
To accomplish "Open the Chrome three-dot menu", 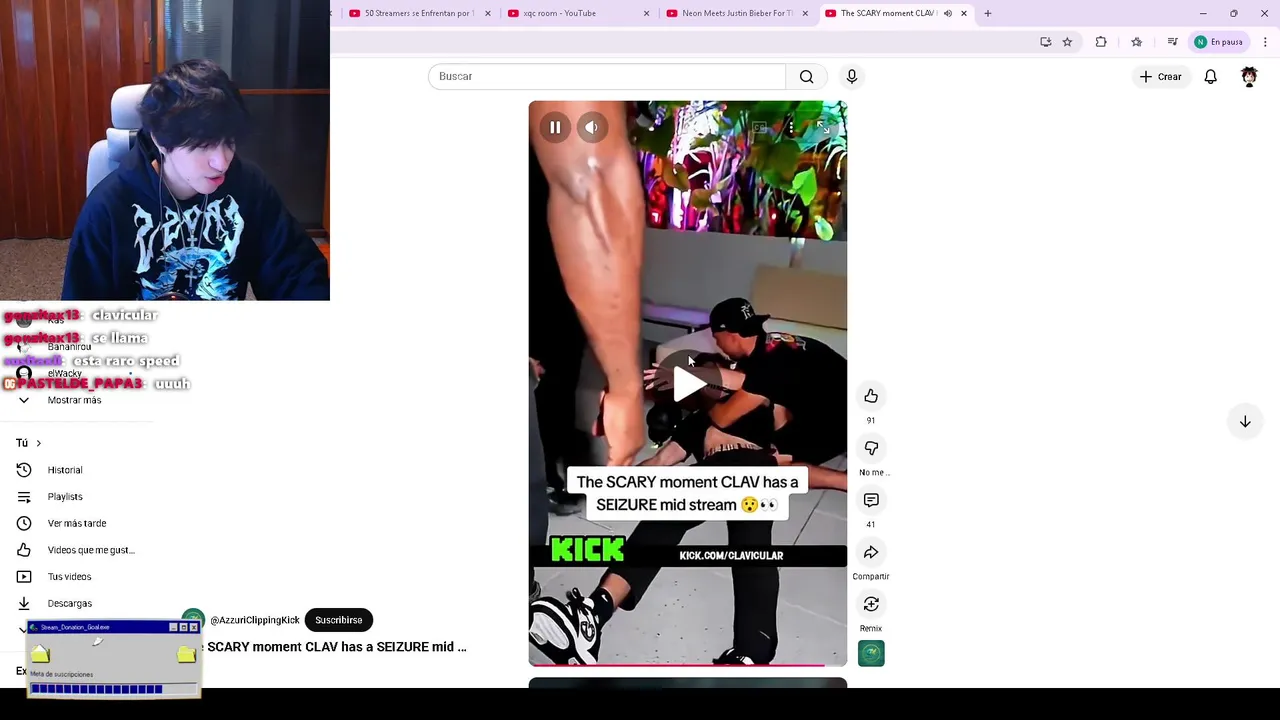I will pyautogui.click(x=1265, y=42).
